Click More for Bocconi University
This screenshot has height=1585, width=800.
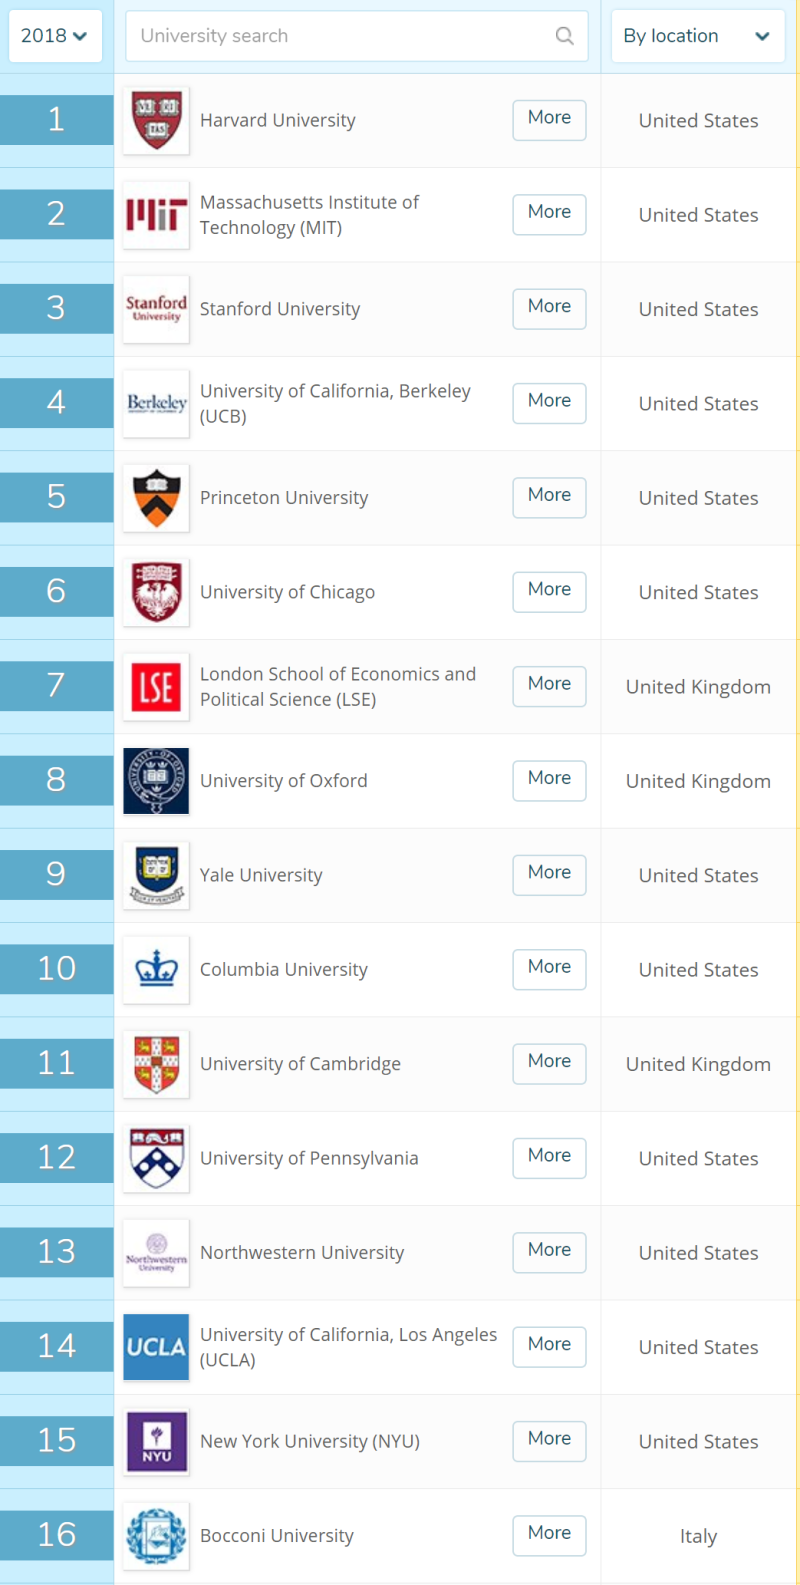click(x=549, y=1534)
